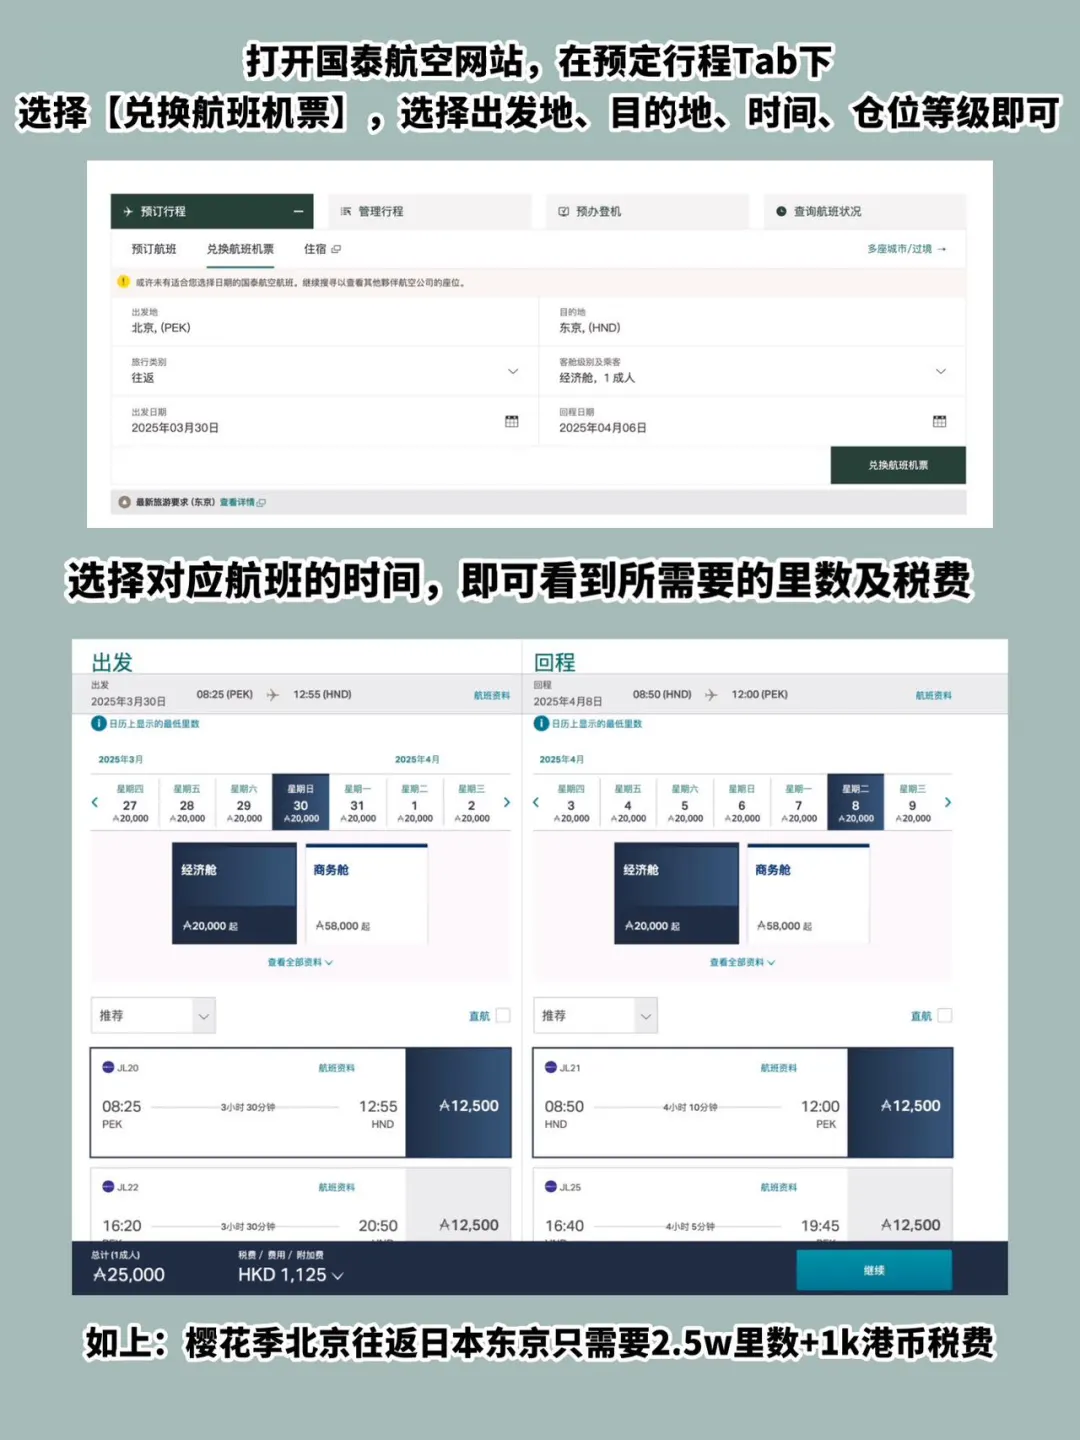1080x1440 pixels.
Task: Open the calendar icon for 回程日期
Action: pos(939,421)
